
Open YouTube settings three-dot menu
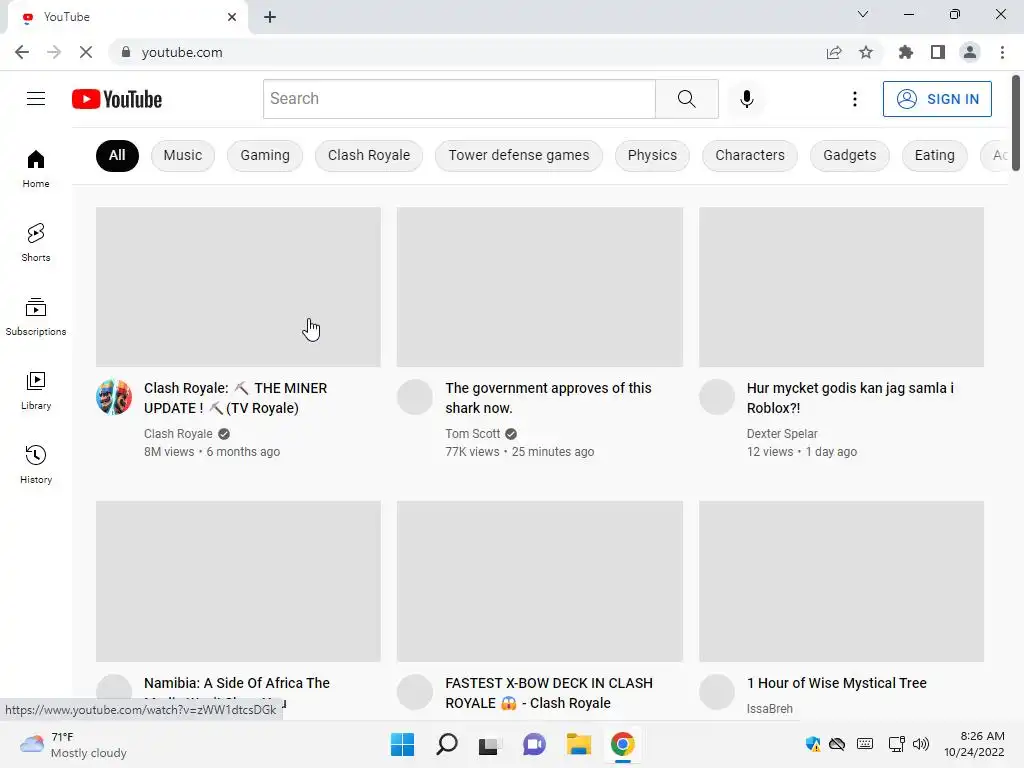pyautogui.click(x=854, y=99)
